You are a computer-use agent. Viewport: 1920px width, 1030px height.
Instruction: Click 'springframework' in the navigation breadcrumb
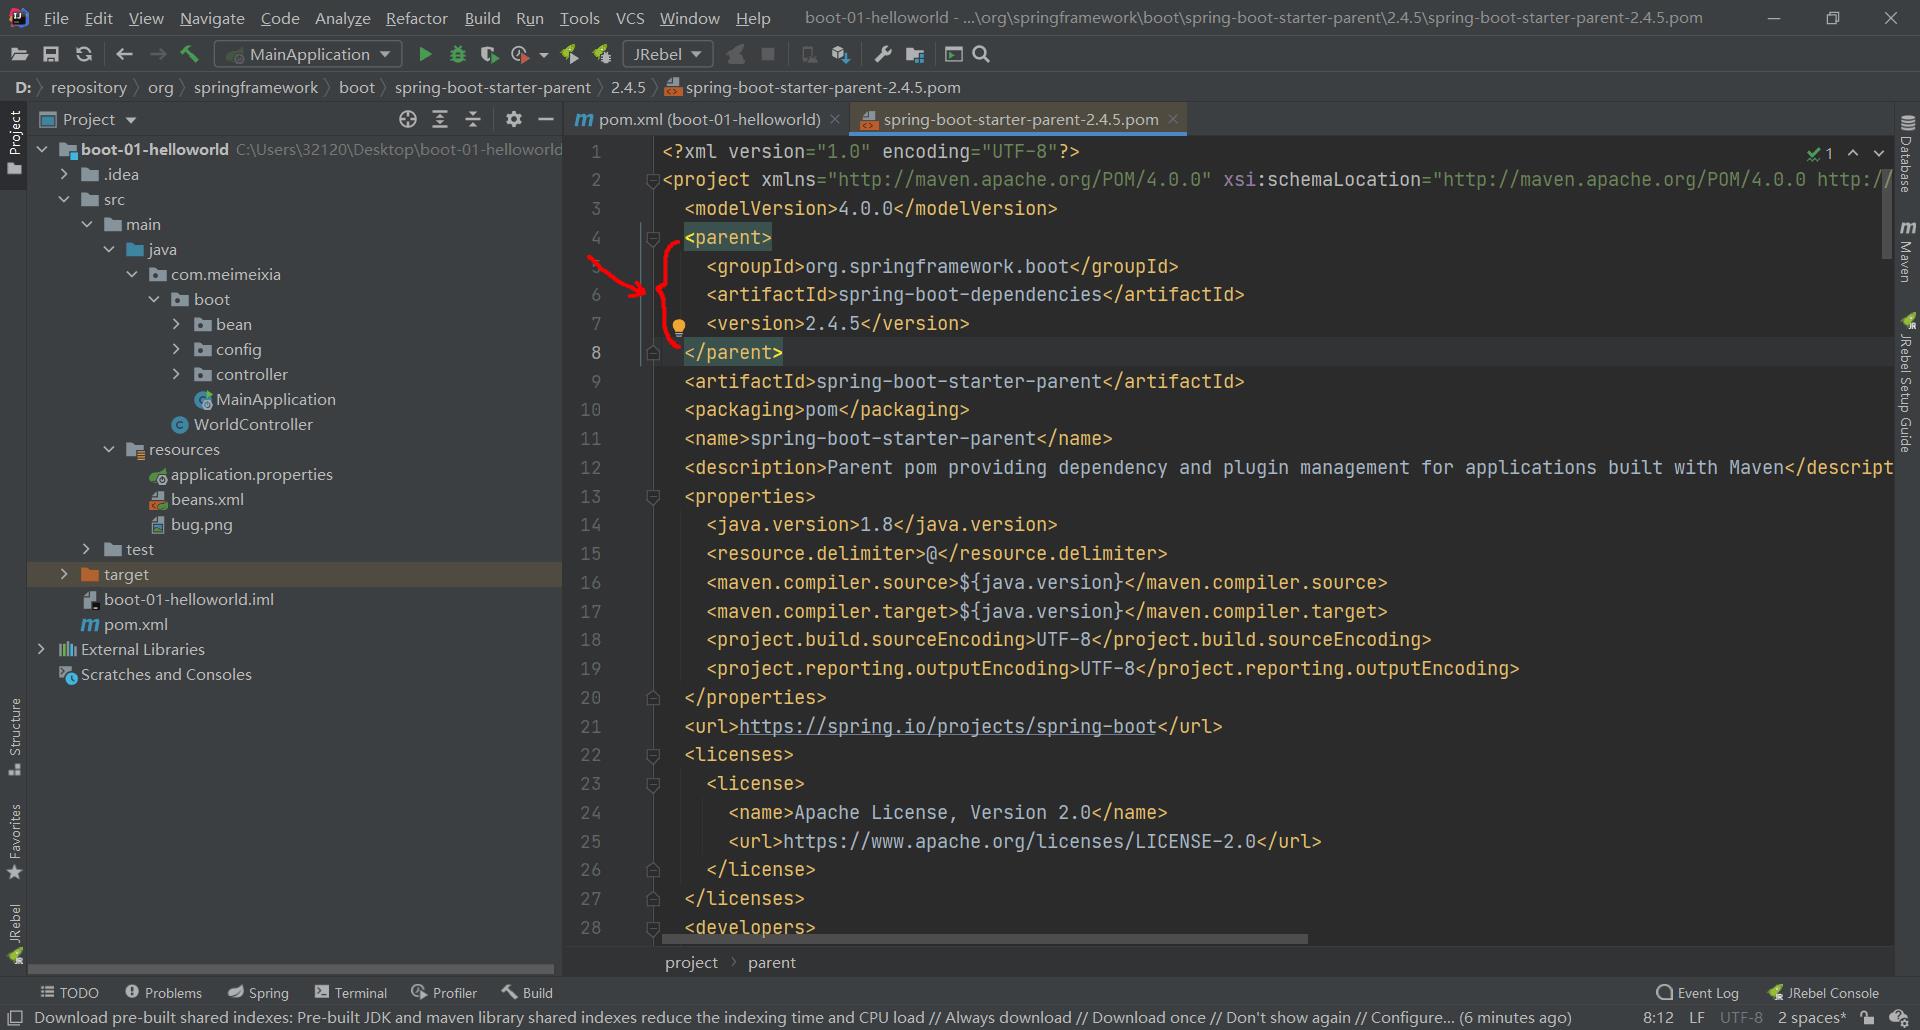click(256, 87)
